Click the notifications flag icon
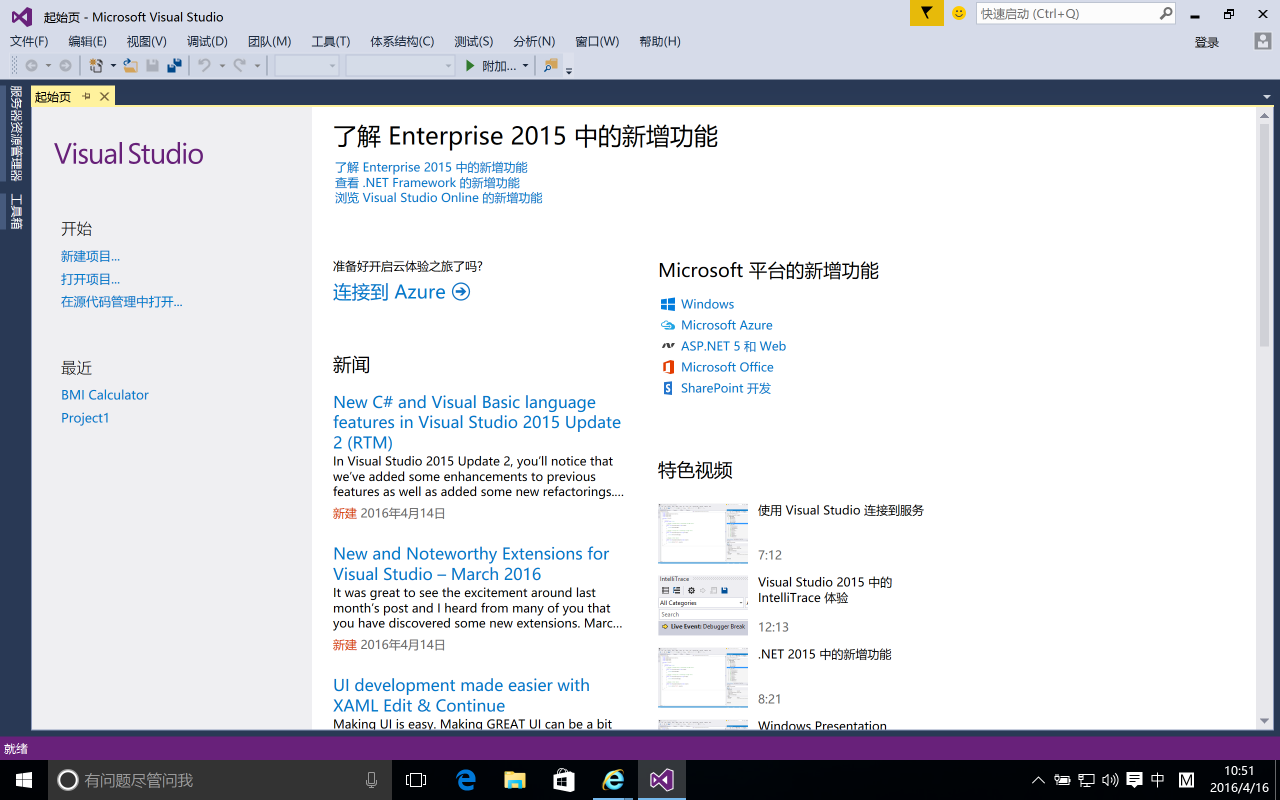The image size is (1280, 800). pyautogui.click(x=927, y=13)
